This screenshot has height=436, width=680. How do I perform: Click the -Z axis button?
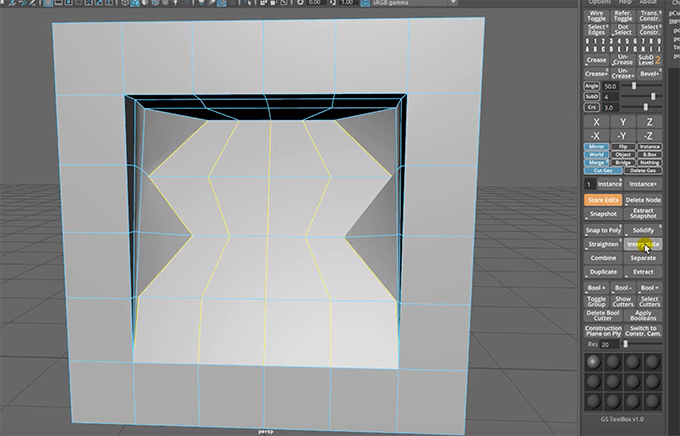649,135
